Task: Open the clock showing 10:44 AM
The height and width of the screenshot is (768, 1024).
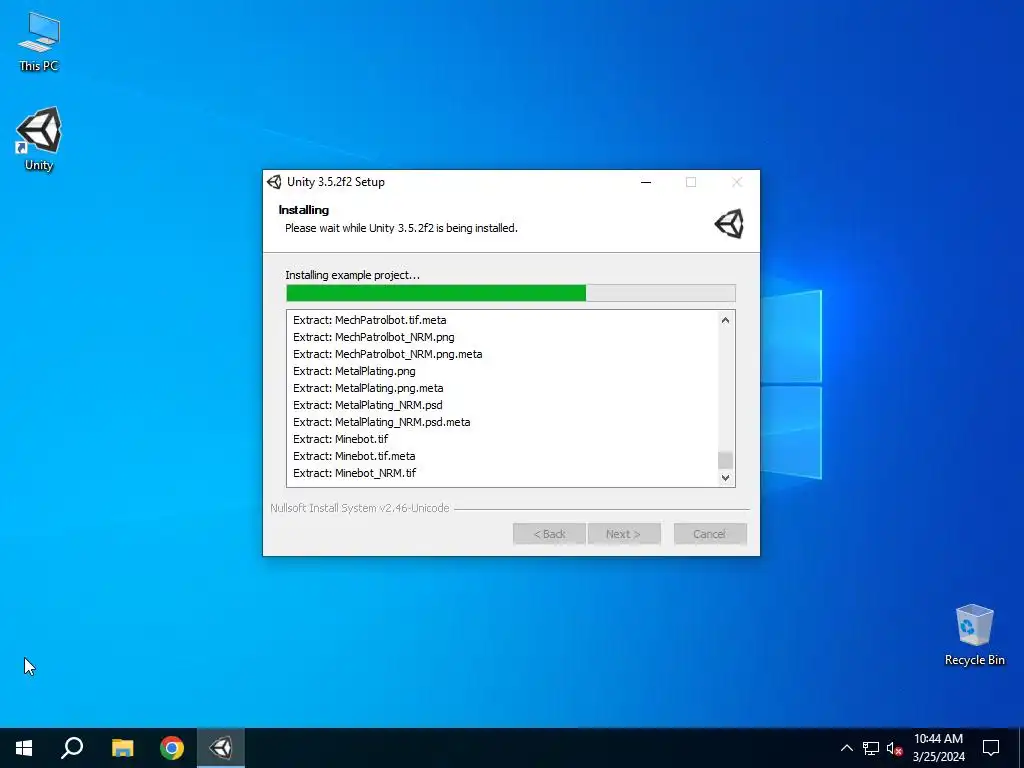Action: [938, 748]
